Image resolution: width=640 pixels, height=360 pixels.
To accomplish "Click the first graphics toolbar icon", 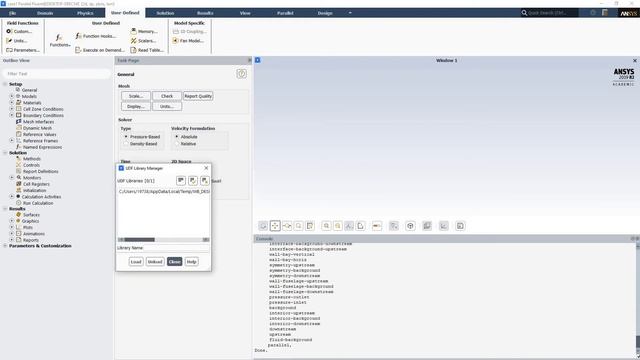I will pyautogui.click(x=263, y=226).
